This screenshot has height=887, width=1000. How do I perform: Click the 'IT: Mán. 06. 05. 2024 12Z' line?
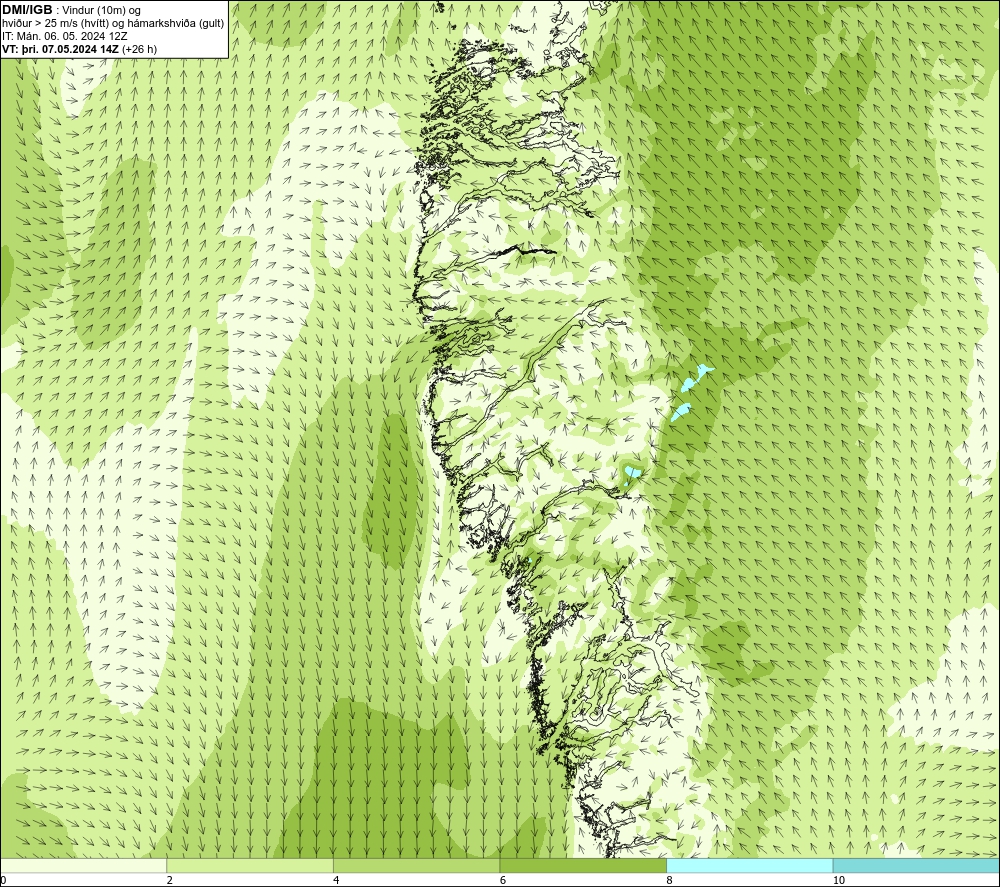(x=64, y=36)
